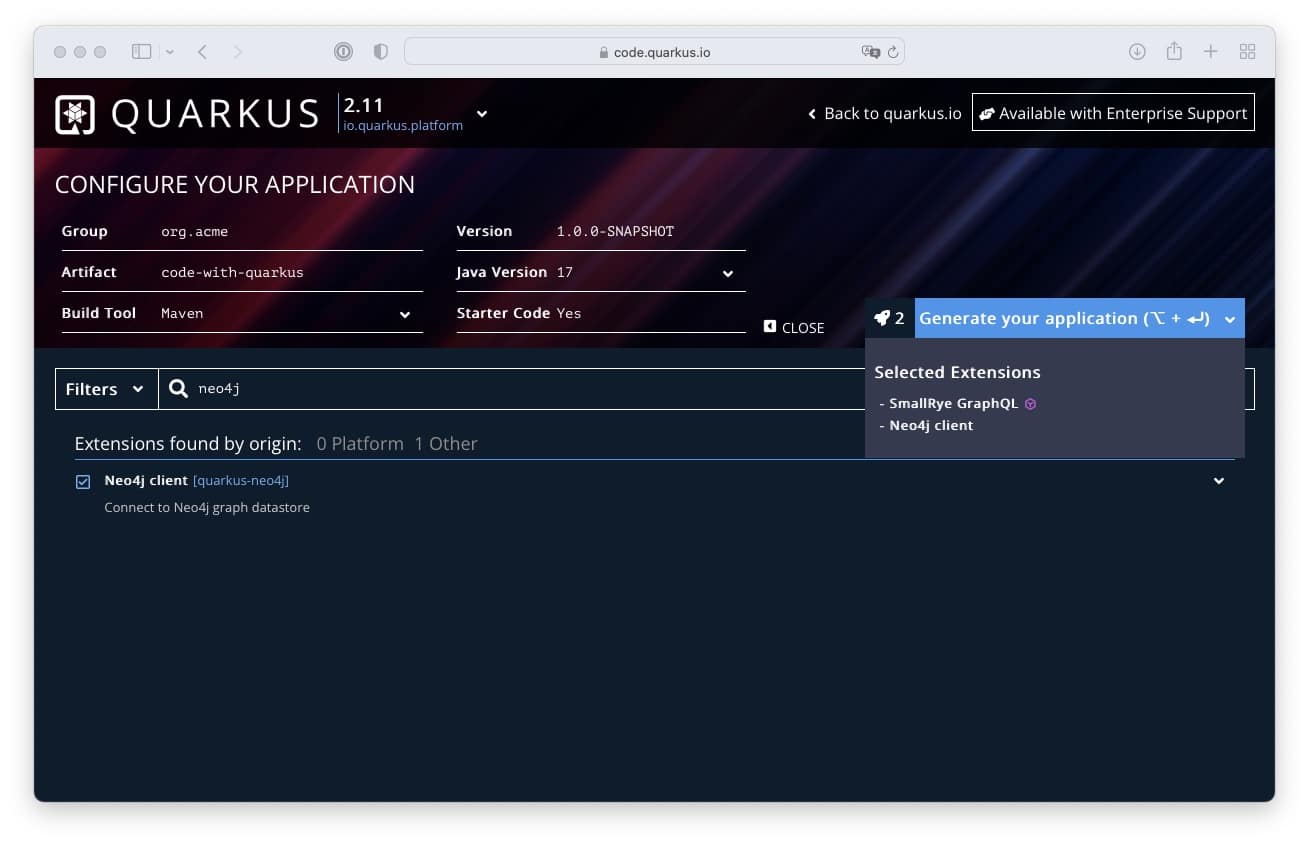Reload page with refresh icon
Image resolution: width=1309 pixels, height=844 pixels.
click(893, 51)
